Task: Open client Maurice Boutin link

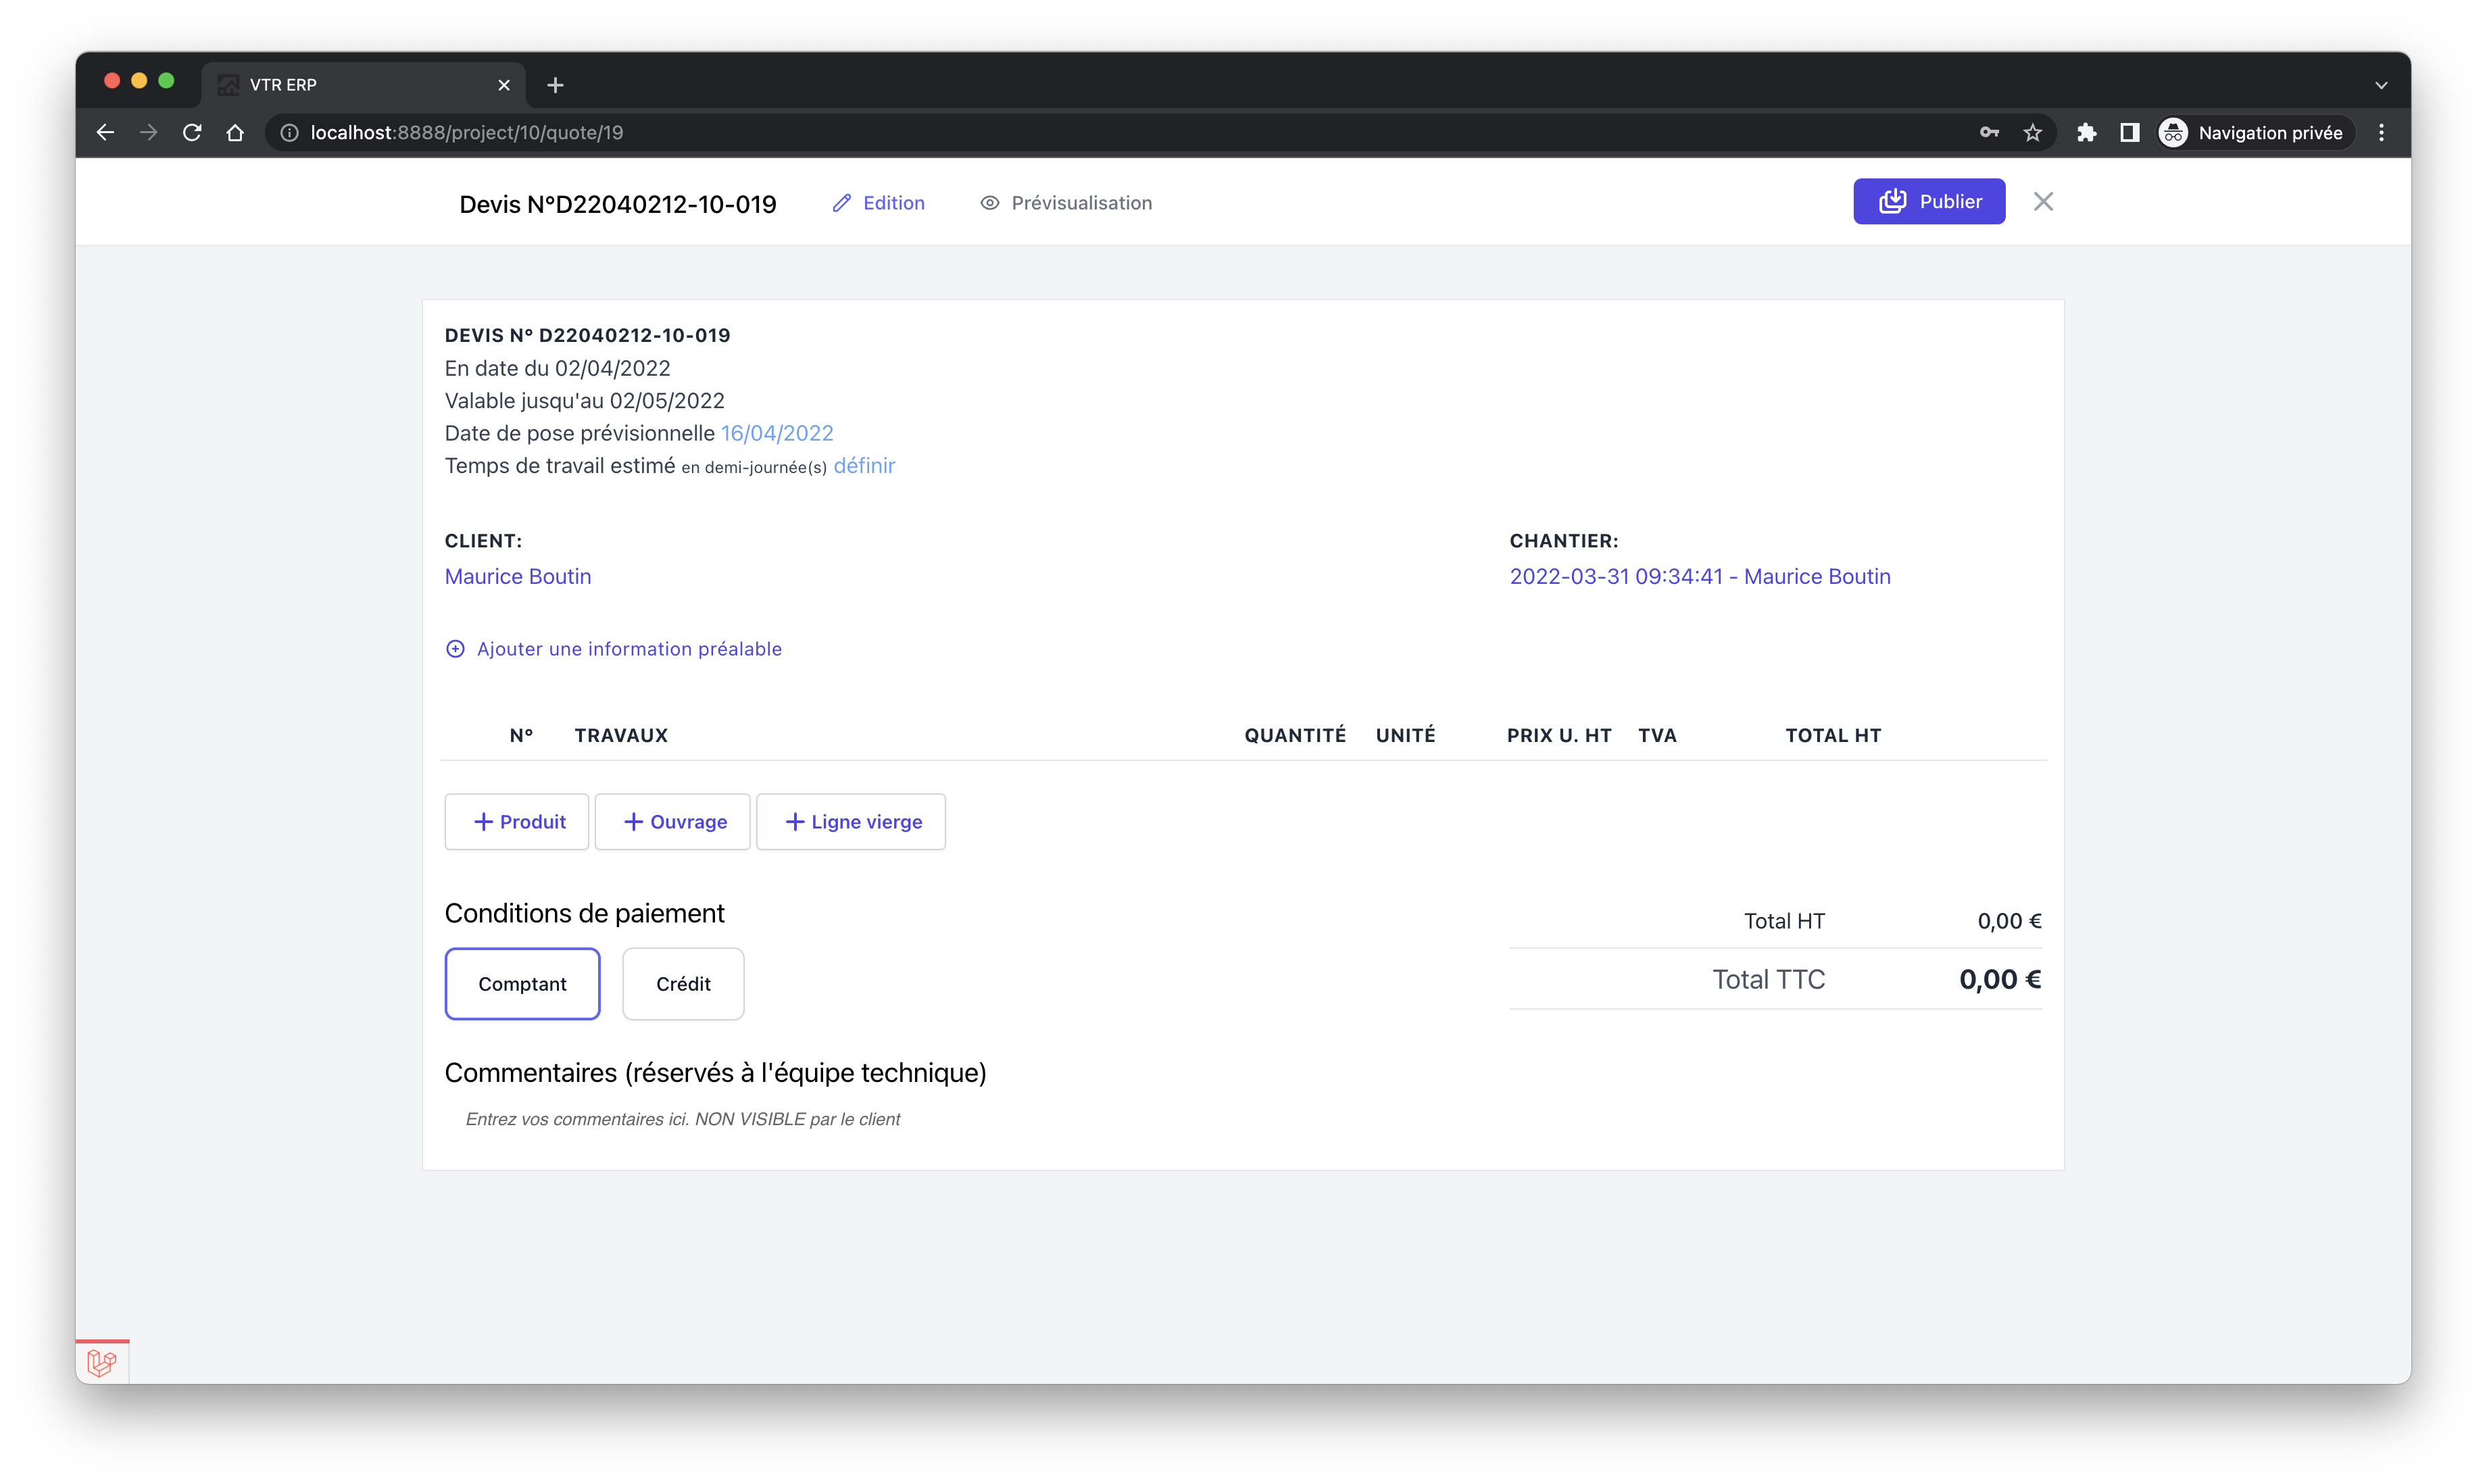Action: 518,577
